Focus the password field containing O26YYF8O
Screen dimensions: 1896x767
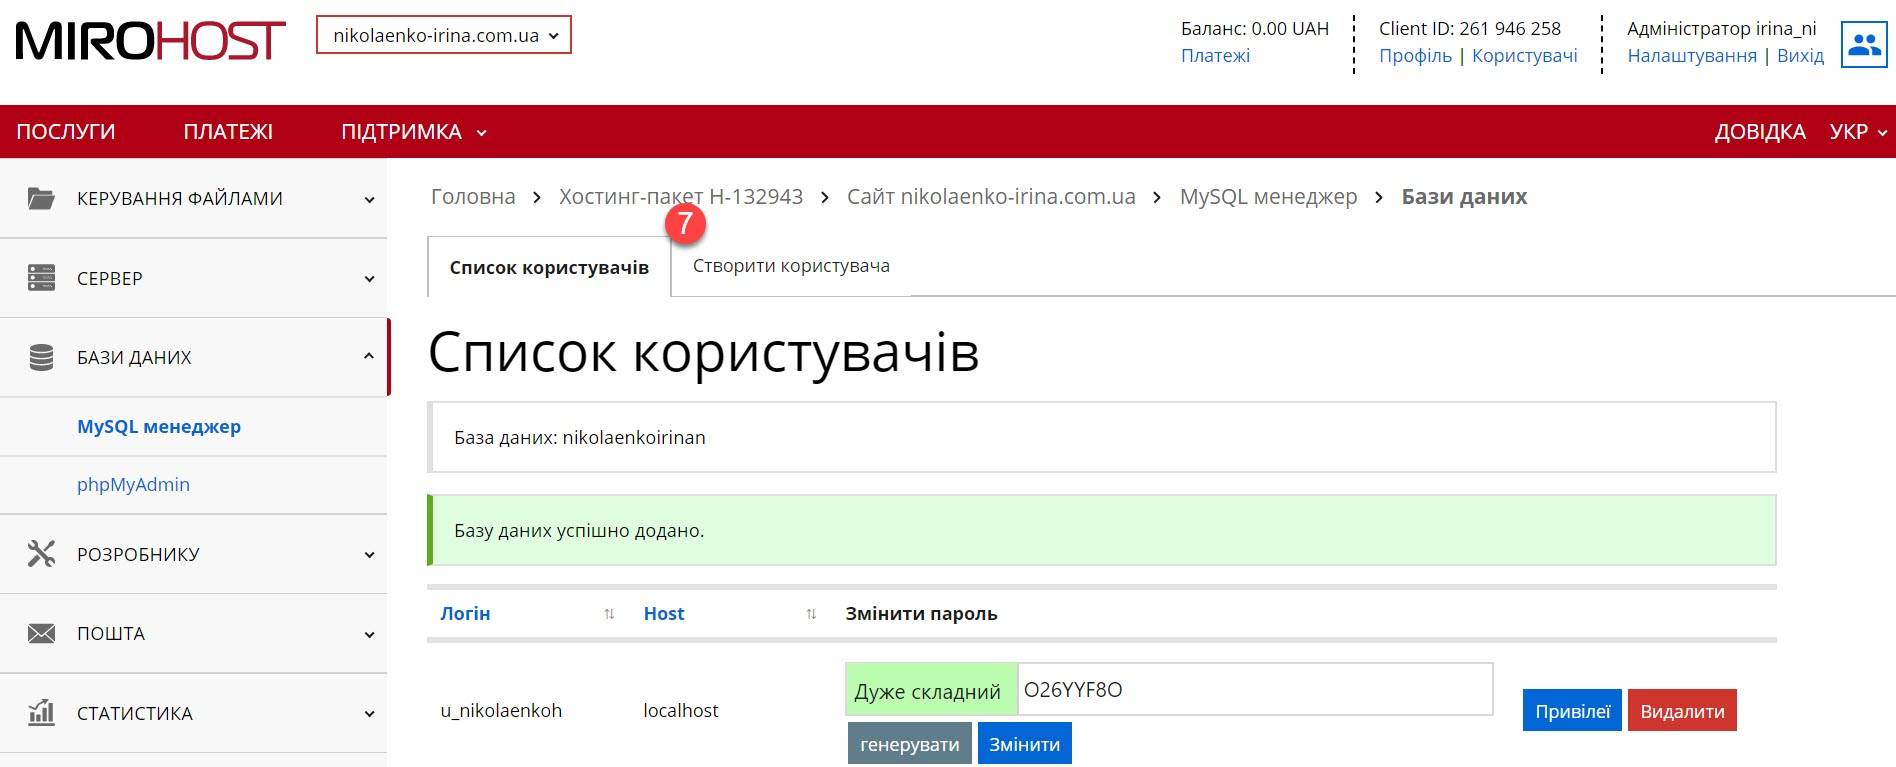tap(1255, 690)
